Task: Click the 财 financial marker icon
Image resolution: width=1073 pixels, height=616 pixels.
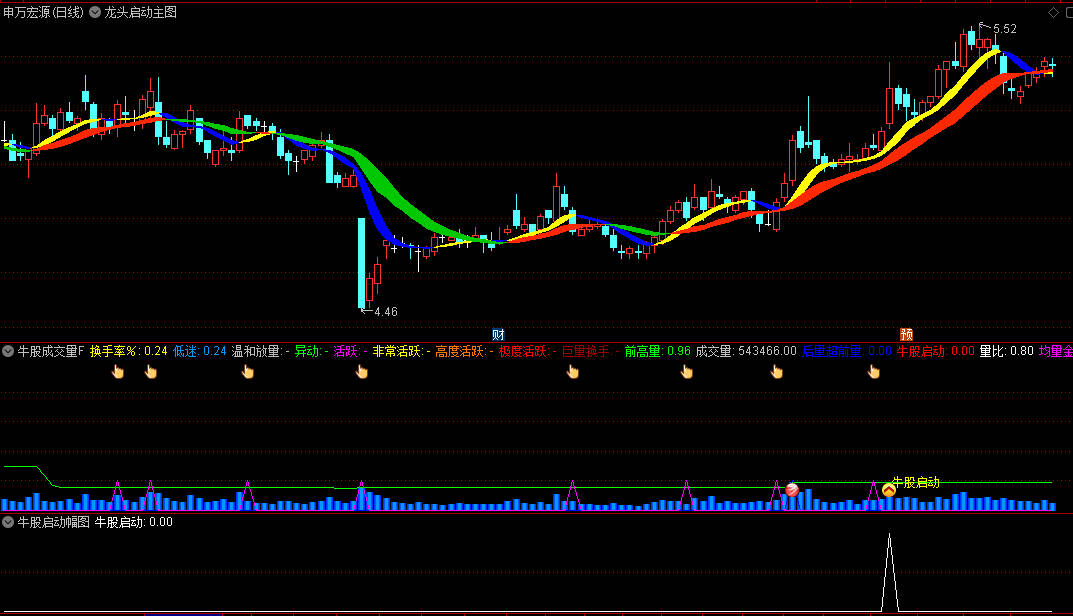Action: coord(498,334)
